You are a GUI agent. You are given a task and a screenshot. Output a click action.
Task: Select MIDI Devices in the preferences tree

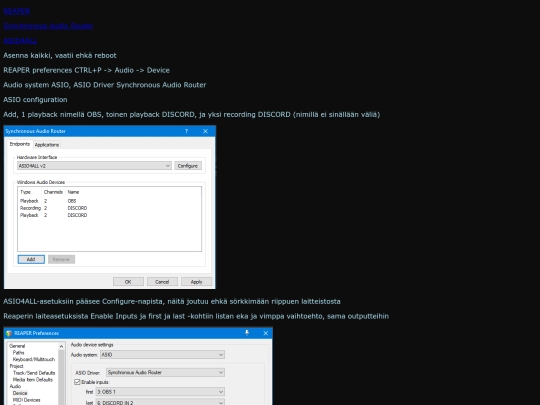27,400
